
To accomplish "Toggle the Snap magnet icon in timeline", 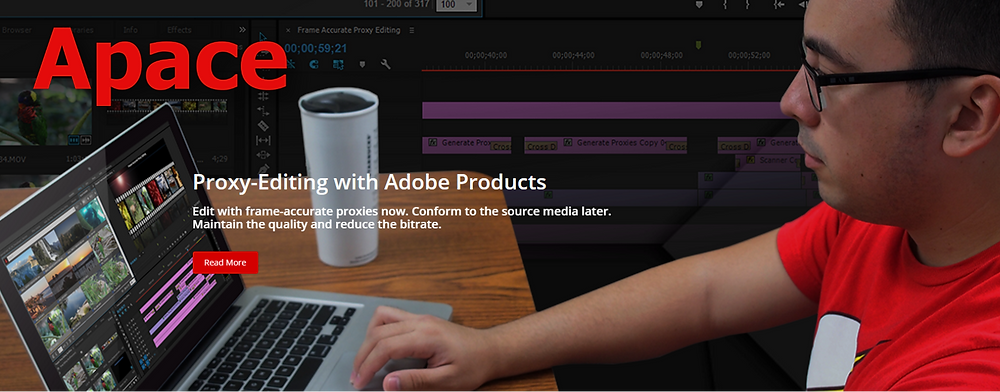I will click(314, 64).
